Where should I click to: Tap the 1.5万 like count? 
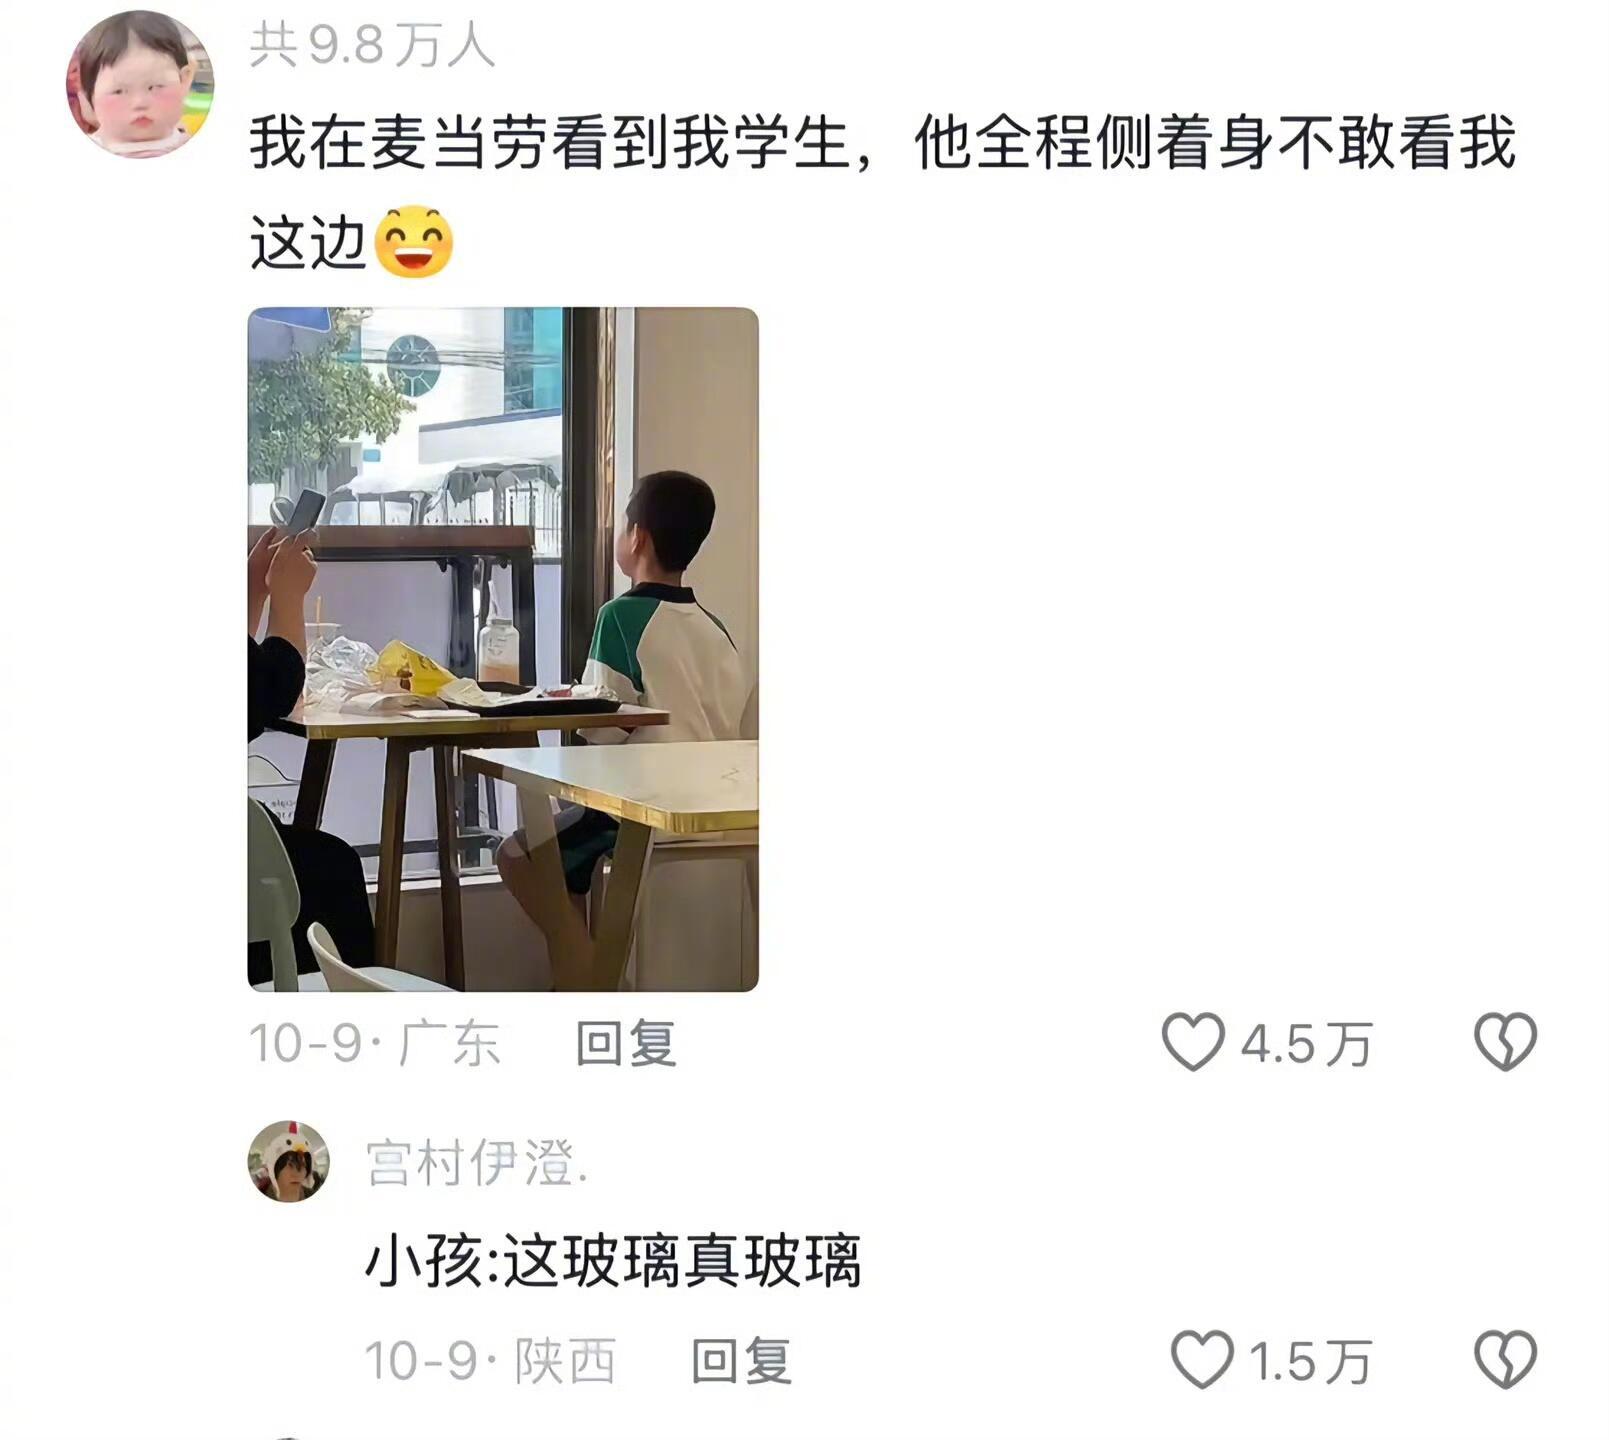[1309, 1362]
